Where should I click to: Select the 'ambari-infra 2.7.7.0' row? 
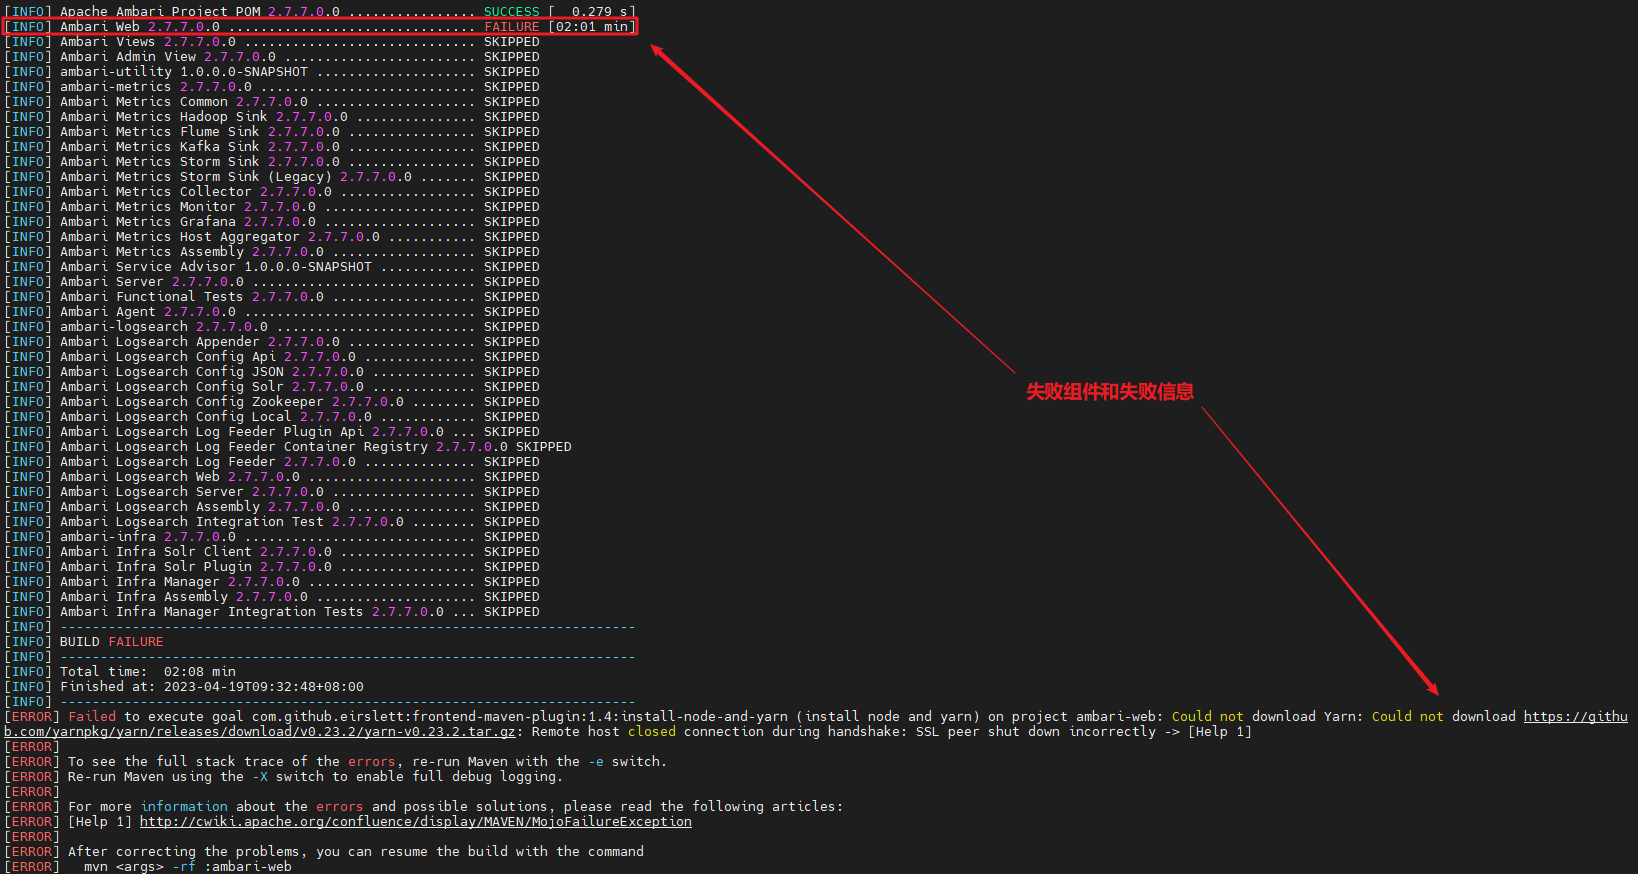pyautogui.click(x=272, y=537)
